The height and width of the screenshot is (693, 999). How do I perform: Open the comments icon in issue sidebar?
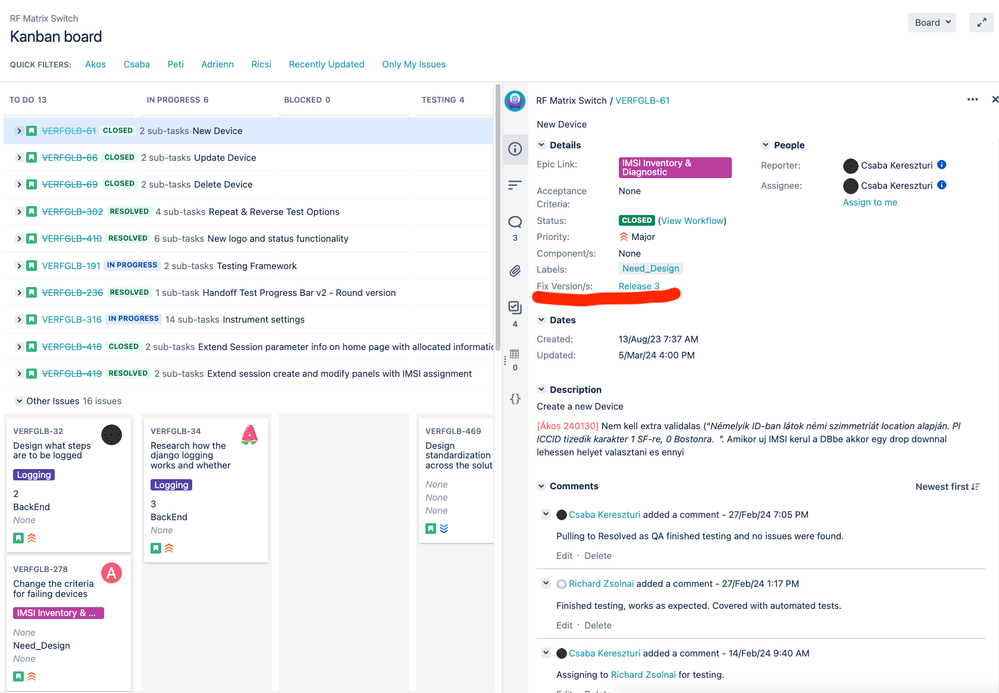coord(515,222)
